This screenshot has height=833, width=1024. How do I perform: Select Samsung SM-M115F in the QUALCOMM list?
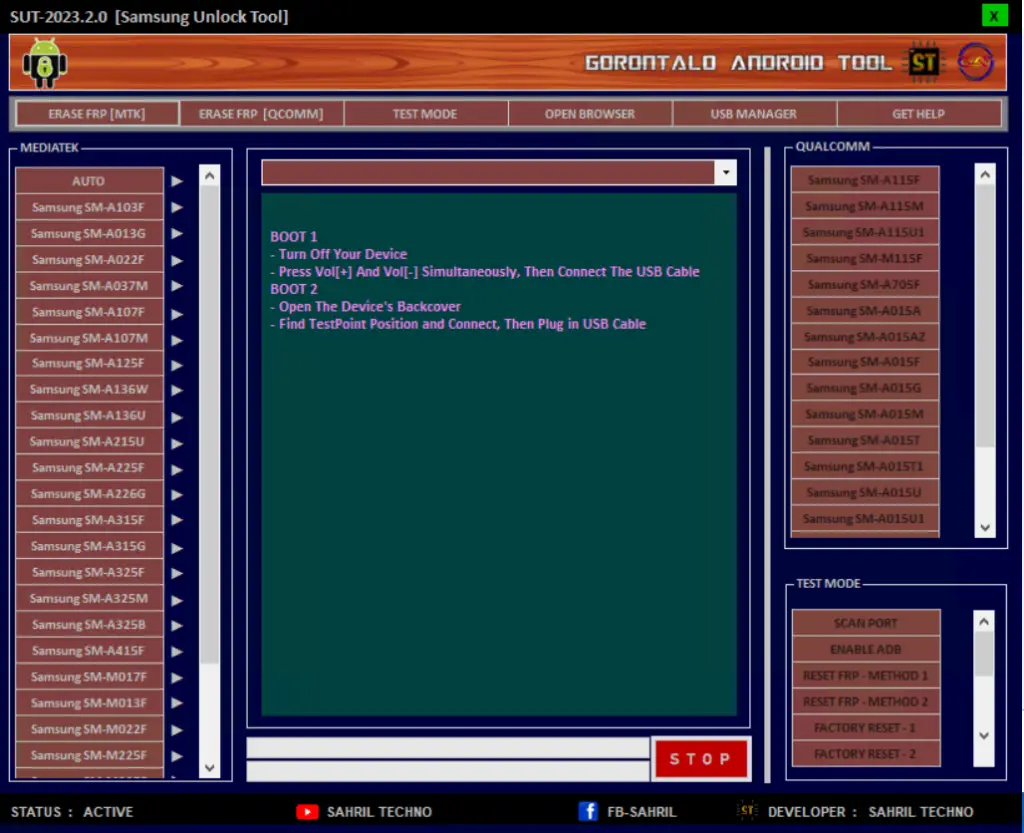coord(865,259)
